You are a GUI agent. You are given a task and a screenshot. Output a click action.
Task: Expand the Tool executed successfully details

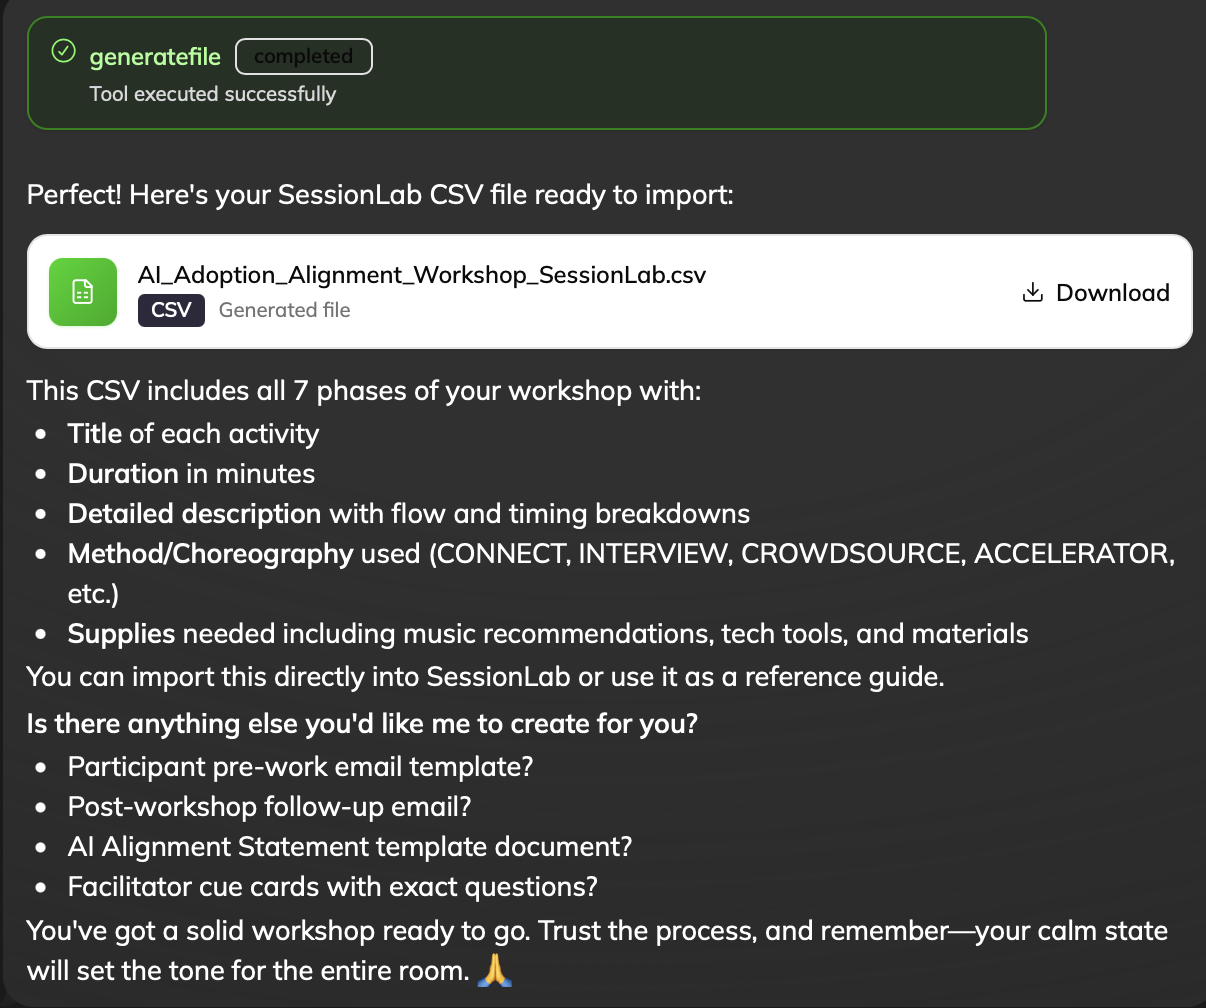pyautogui.click(x=213, y=94)
